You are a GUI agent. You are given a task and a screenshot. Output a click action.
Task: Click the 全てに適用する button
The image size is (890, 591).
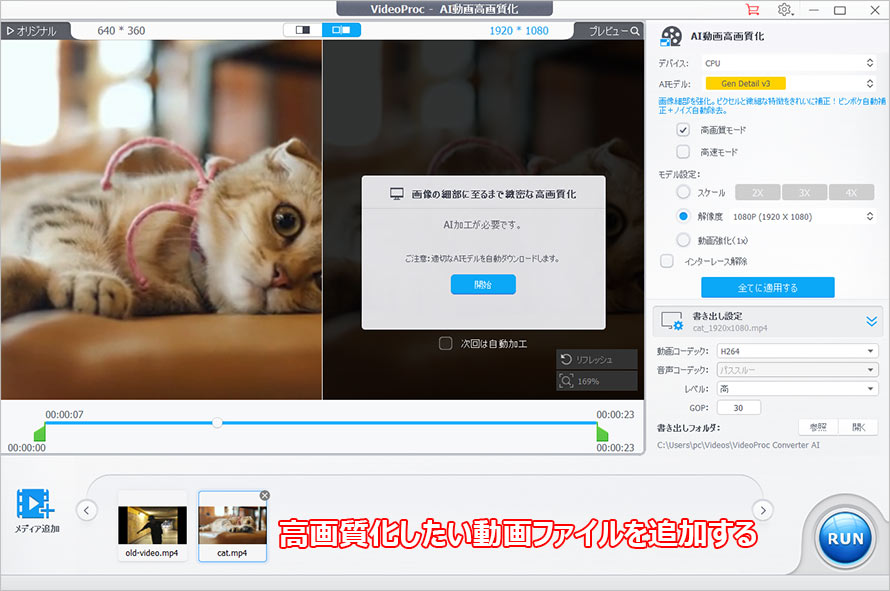[767, 287]
